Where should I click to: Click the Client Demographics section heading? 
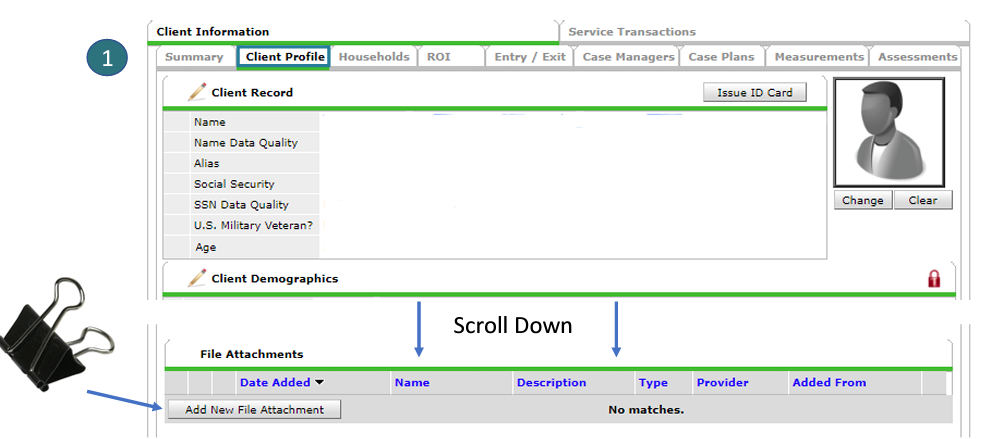click(274, 278)
